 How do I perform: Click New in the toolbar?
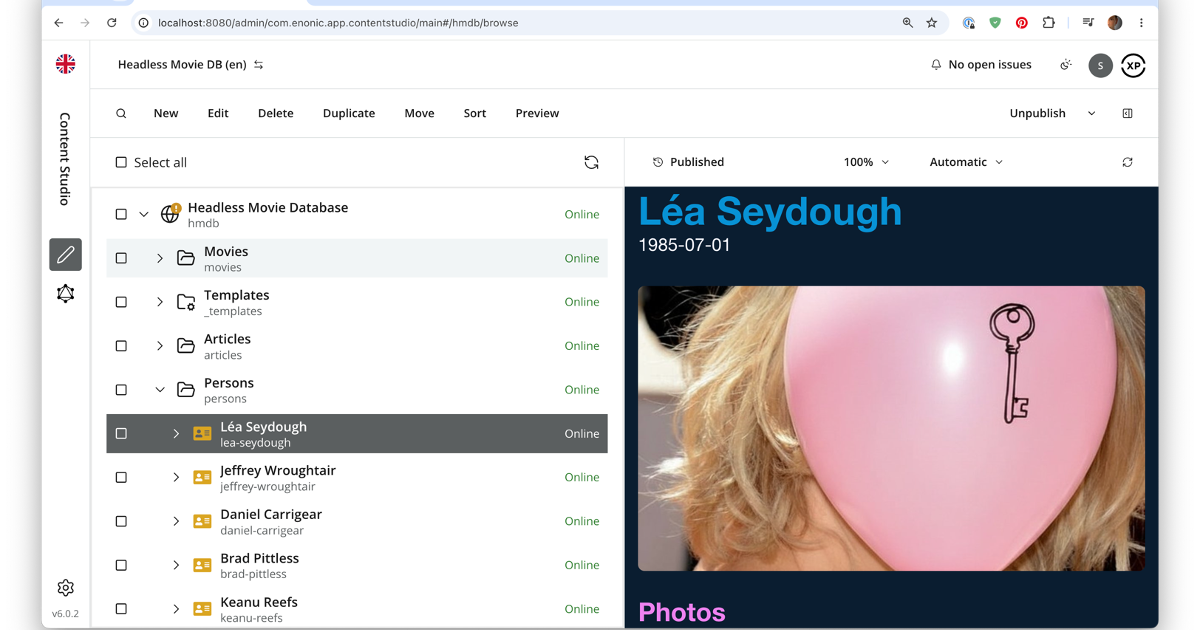[166, 113]
